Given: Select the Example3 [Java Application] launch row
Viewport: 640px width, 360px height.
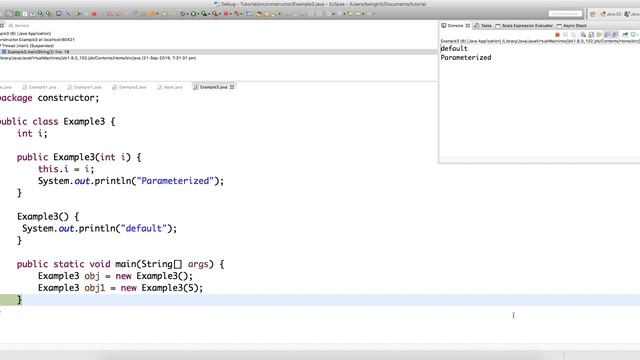Looking at the screenshot, I should (25, 33).
